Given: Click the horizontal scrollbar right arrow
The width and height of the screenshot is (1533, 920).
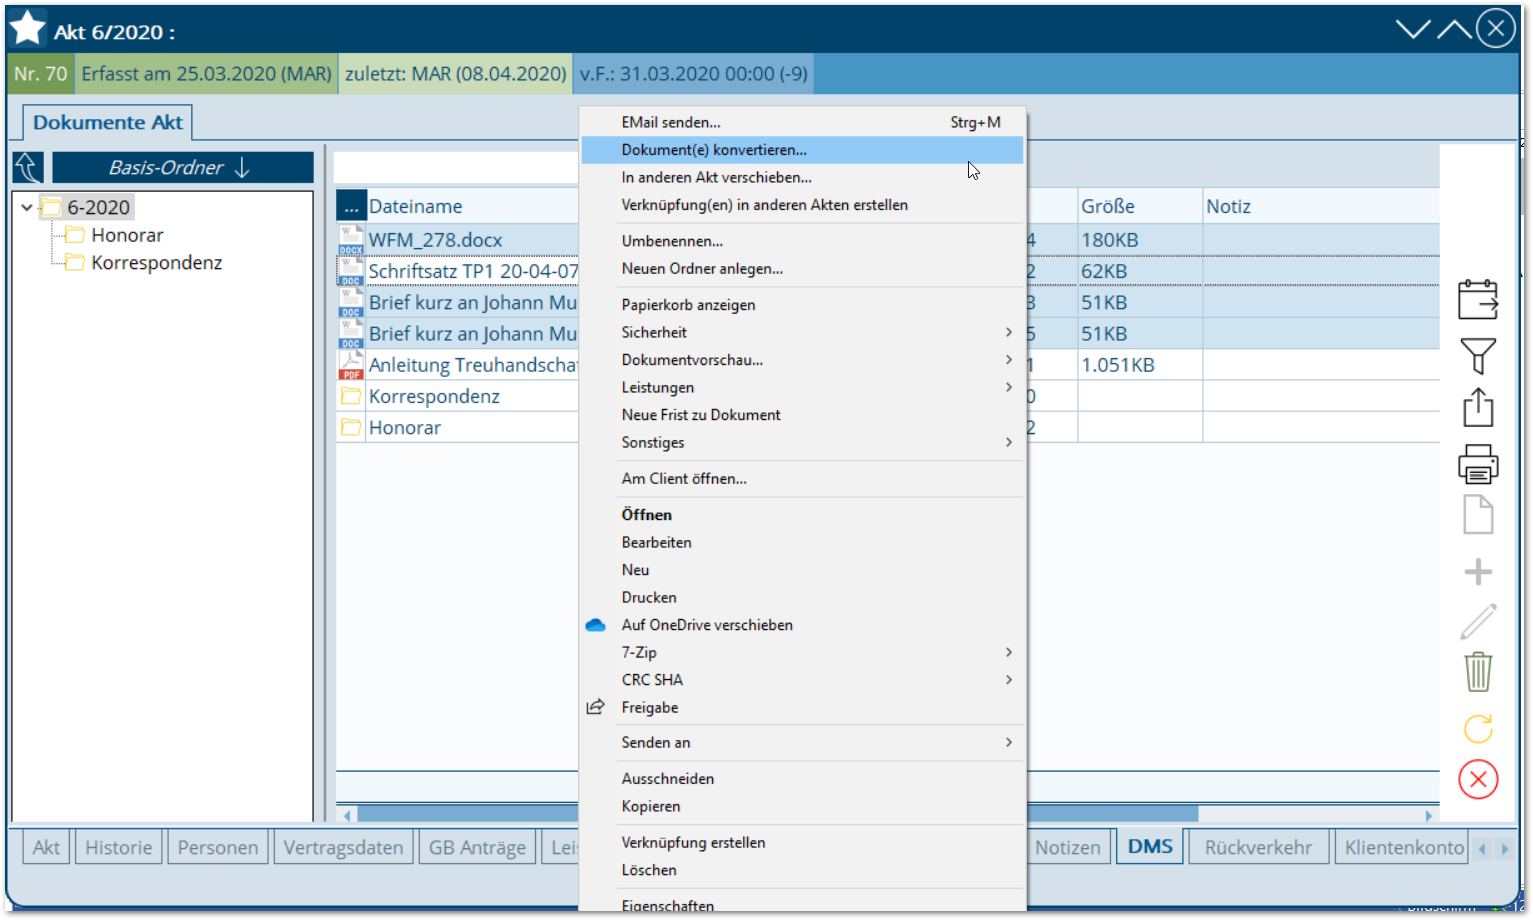Looking at the screenshot, I should pyautogui.click(x=1429, y=815).
